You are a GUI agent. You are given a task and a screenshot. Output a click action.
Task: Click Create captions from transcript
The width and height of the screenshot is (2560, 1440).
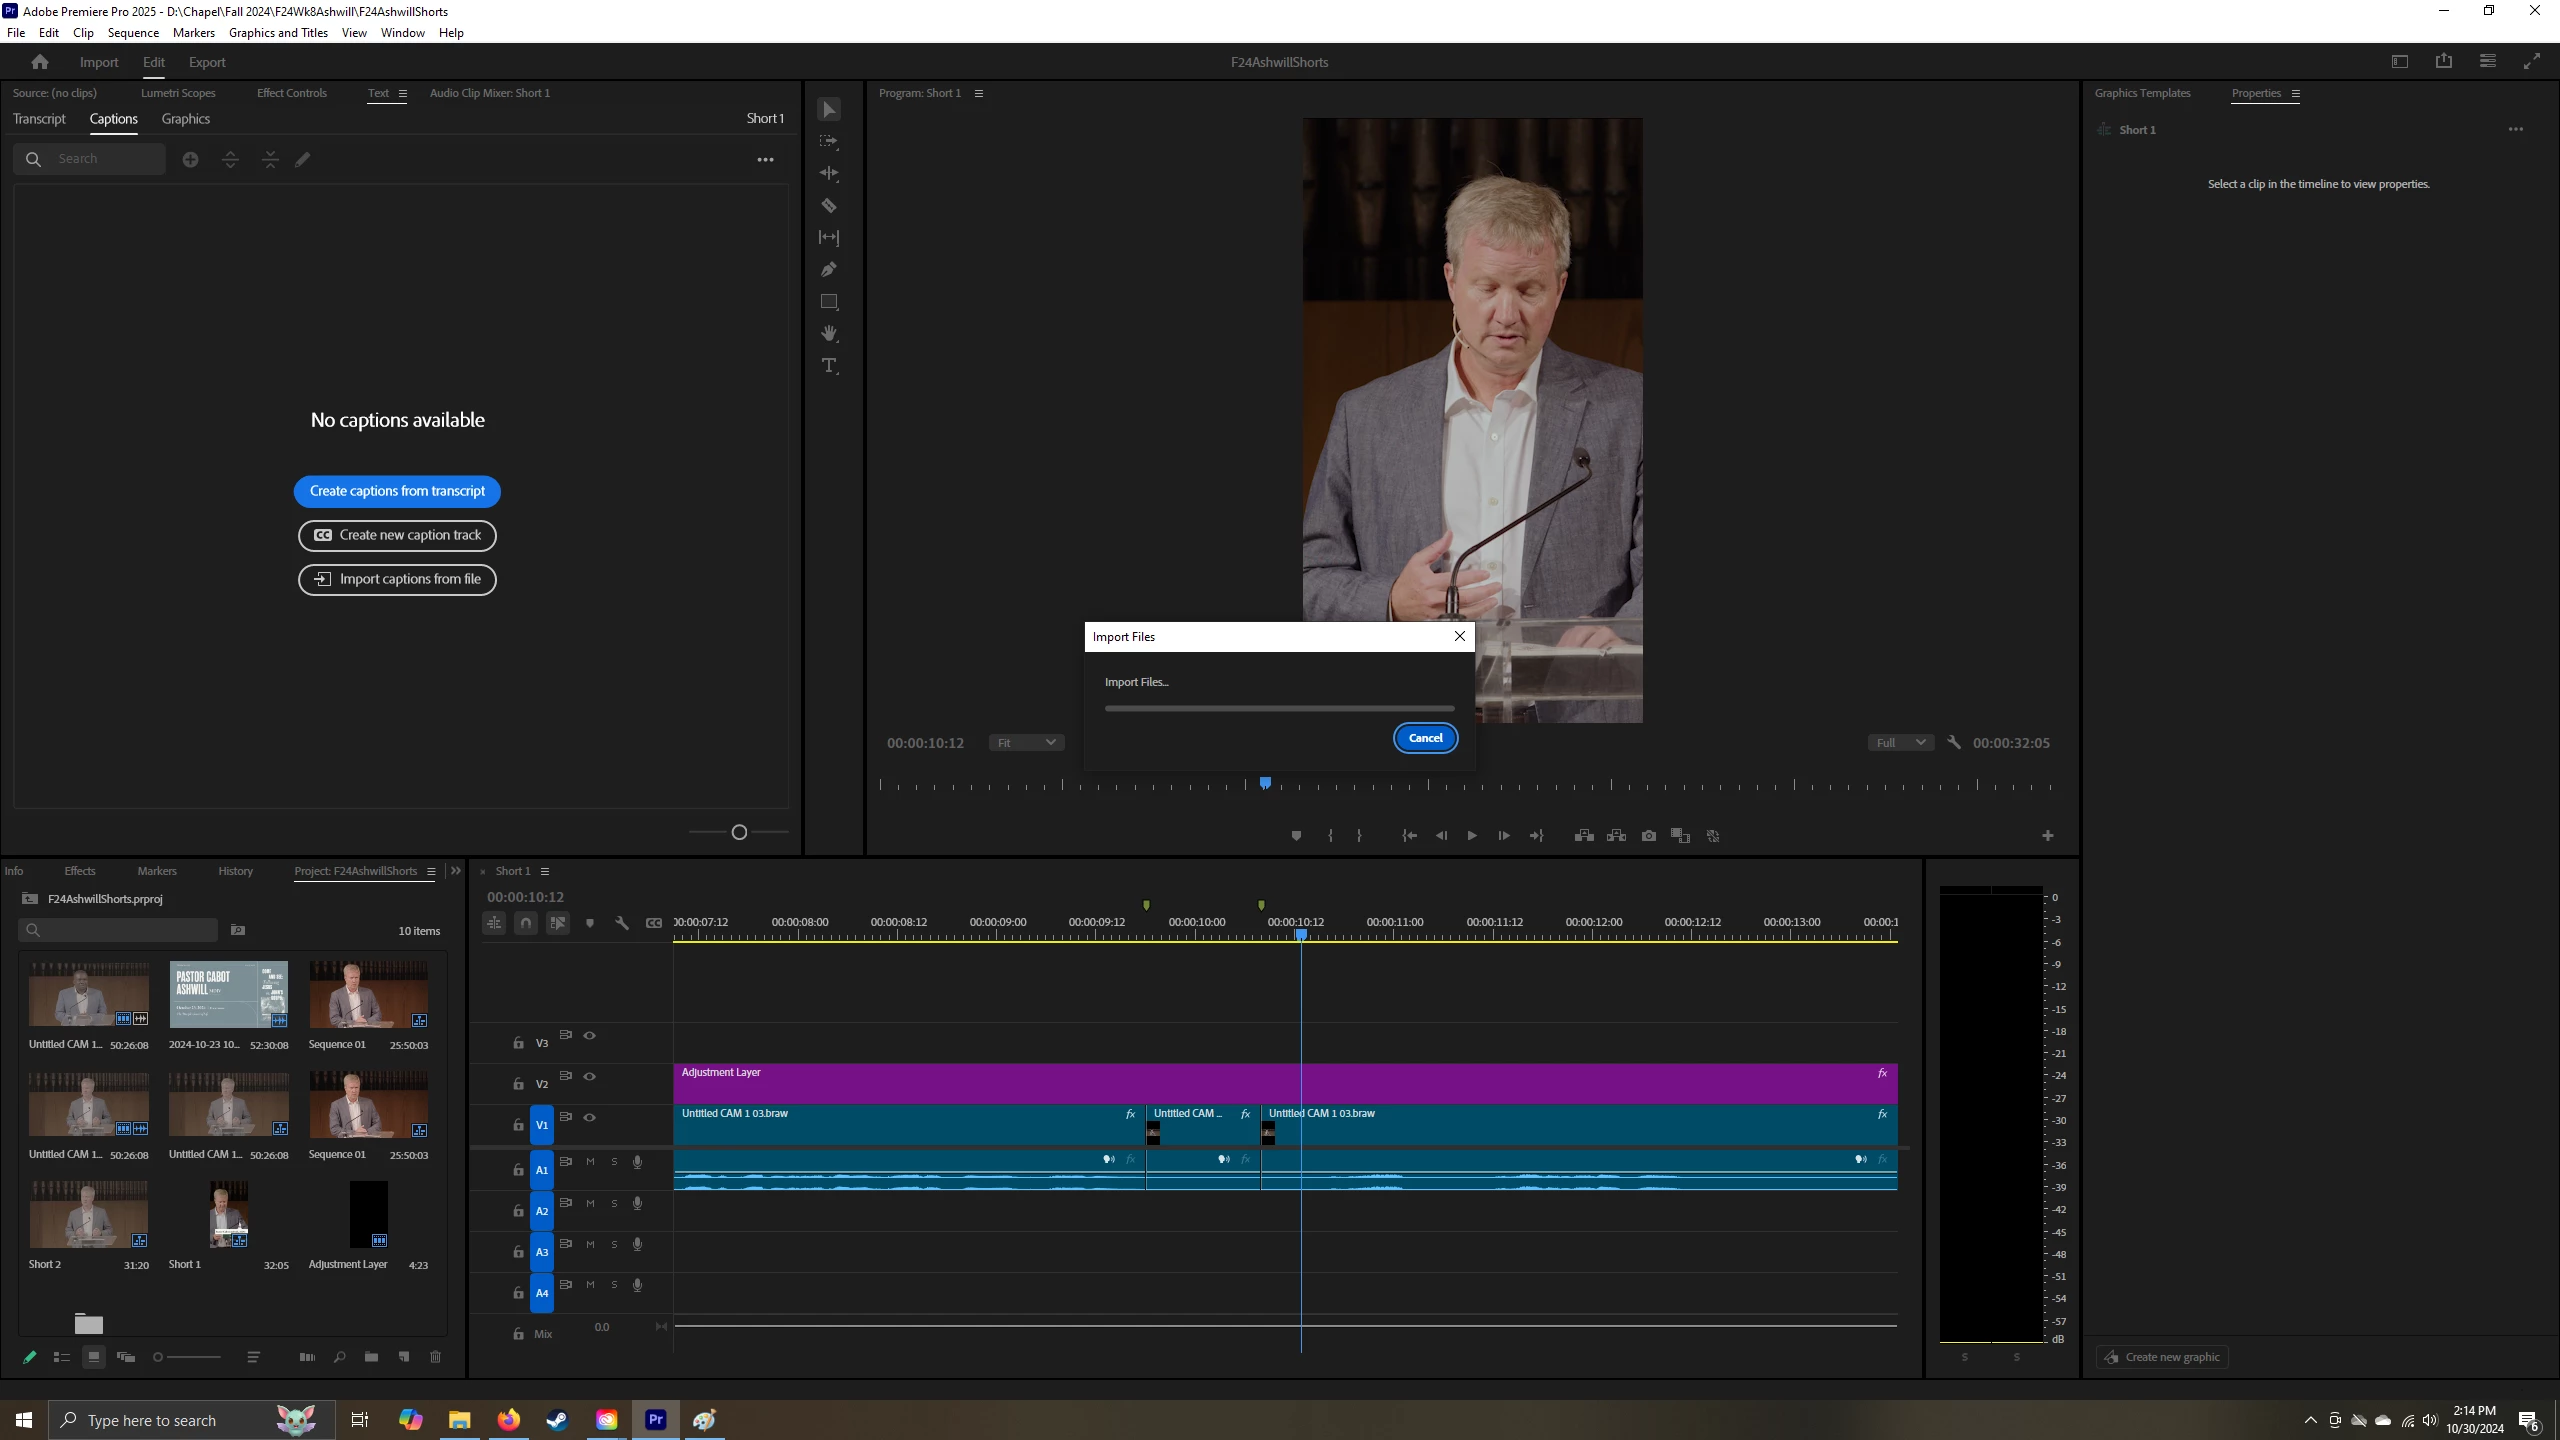pos(397,491)
